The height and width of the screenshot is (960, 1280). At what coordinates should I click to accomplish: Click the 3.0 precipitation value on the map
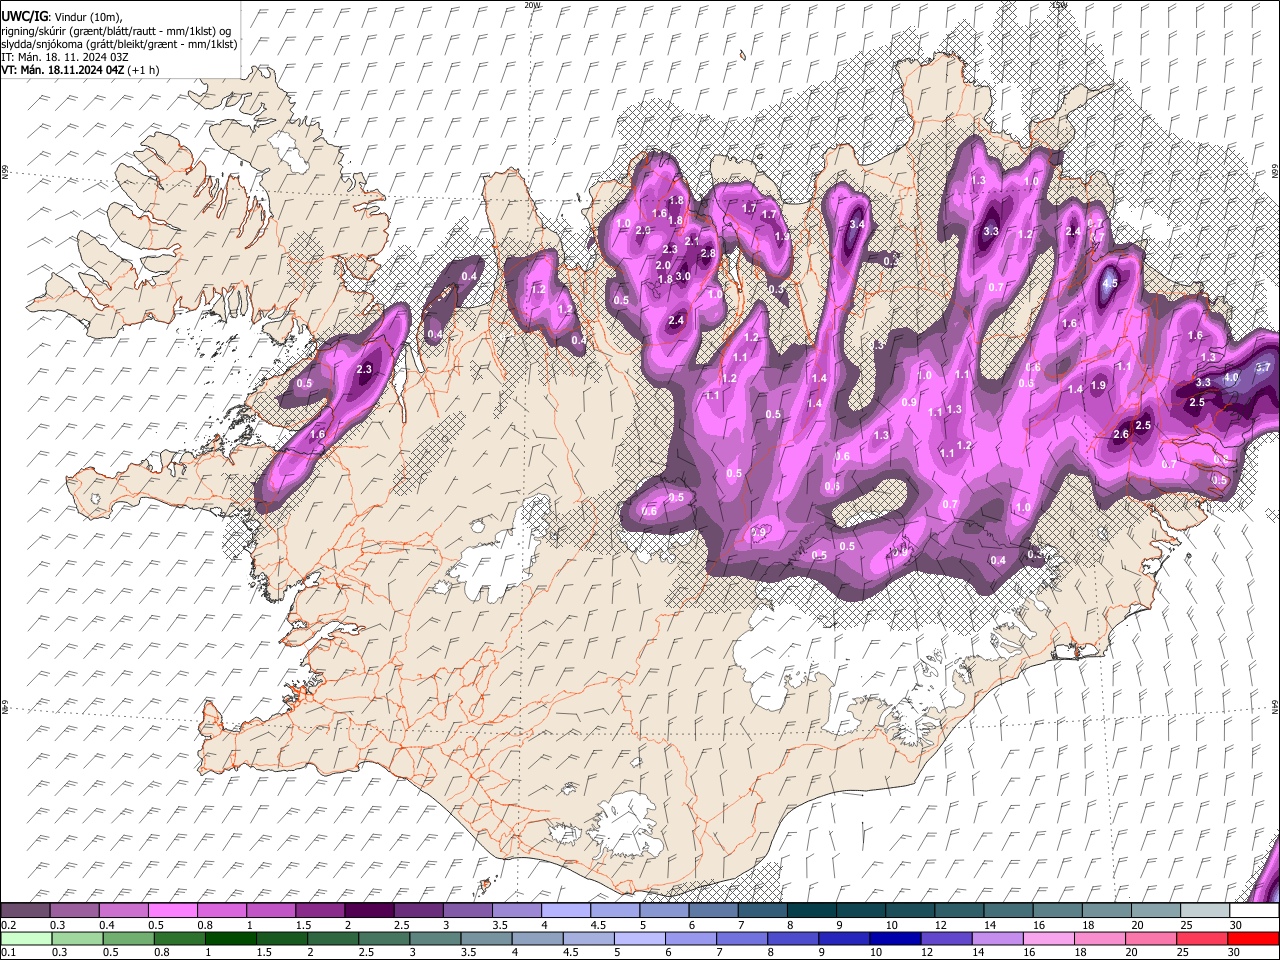pos(683,276)
